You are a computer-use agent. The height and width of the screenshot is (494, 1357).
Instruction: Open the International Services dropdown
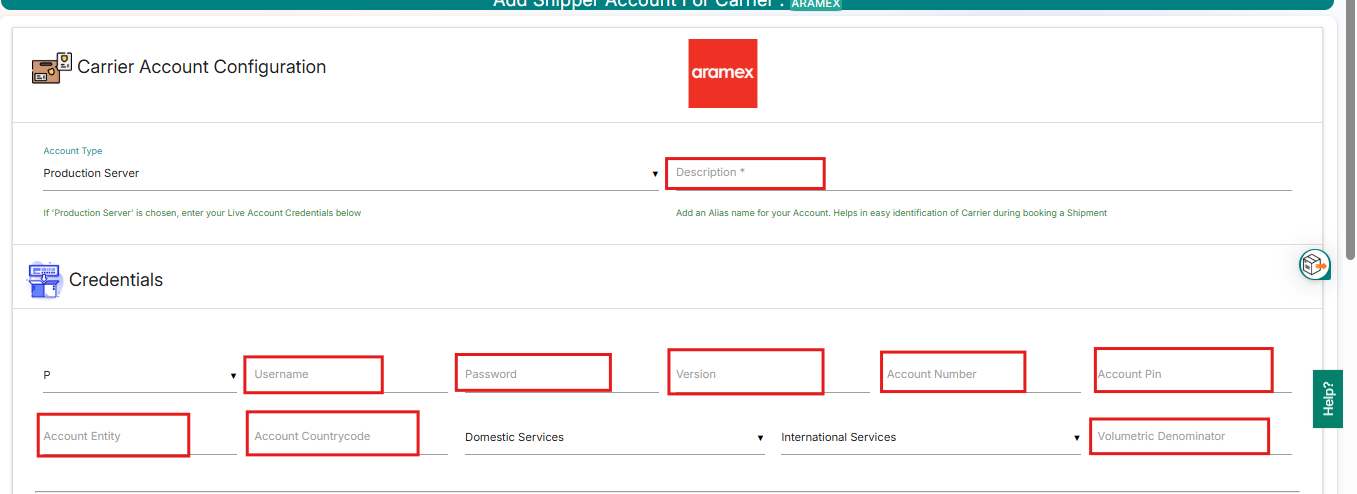tap(931, 437)
